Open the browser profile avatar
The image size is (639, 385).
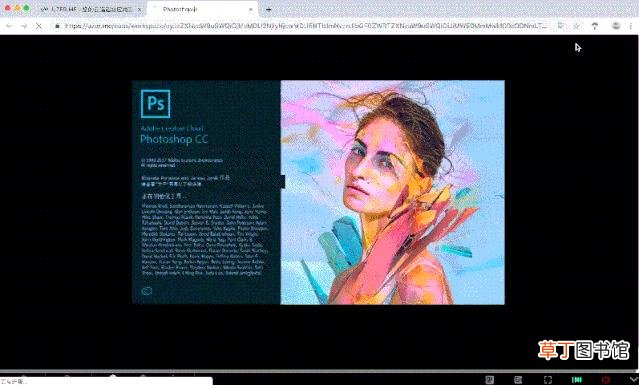coord(616,26)
